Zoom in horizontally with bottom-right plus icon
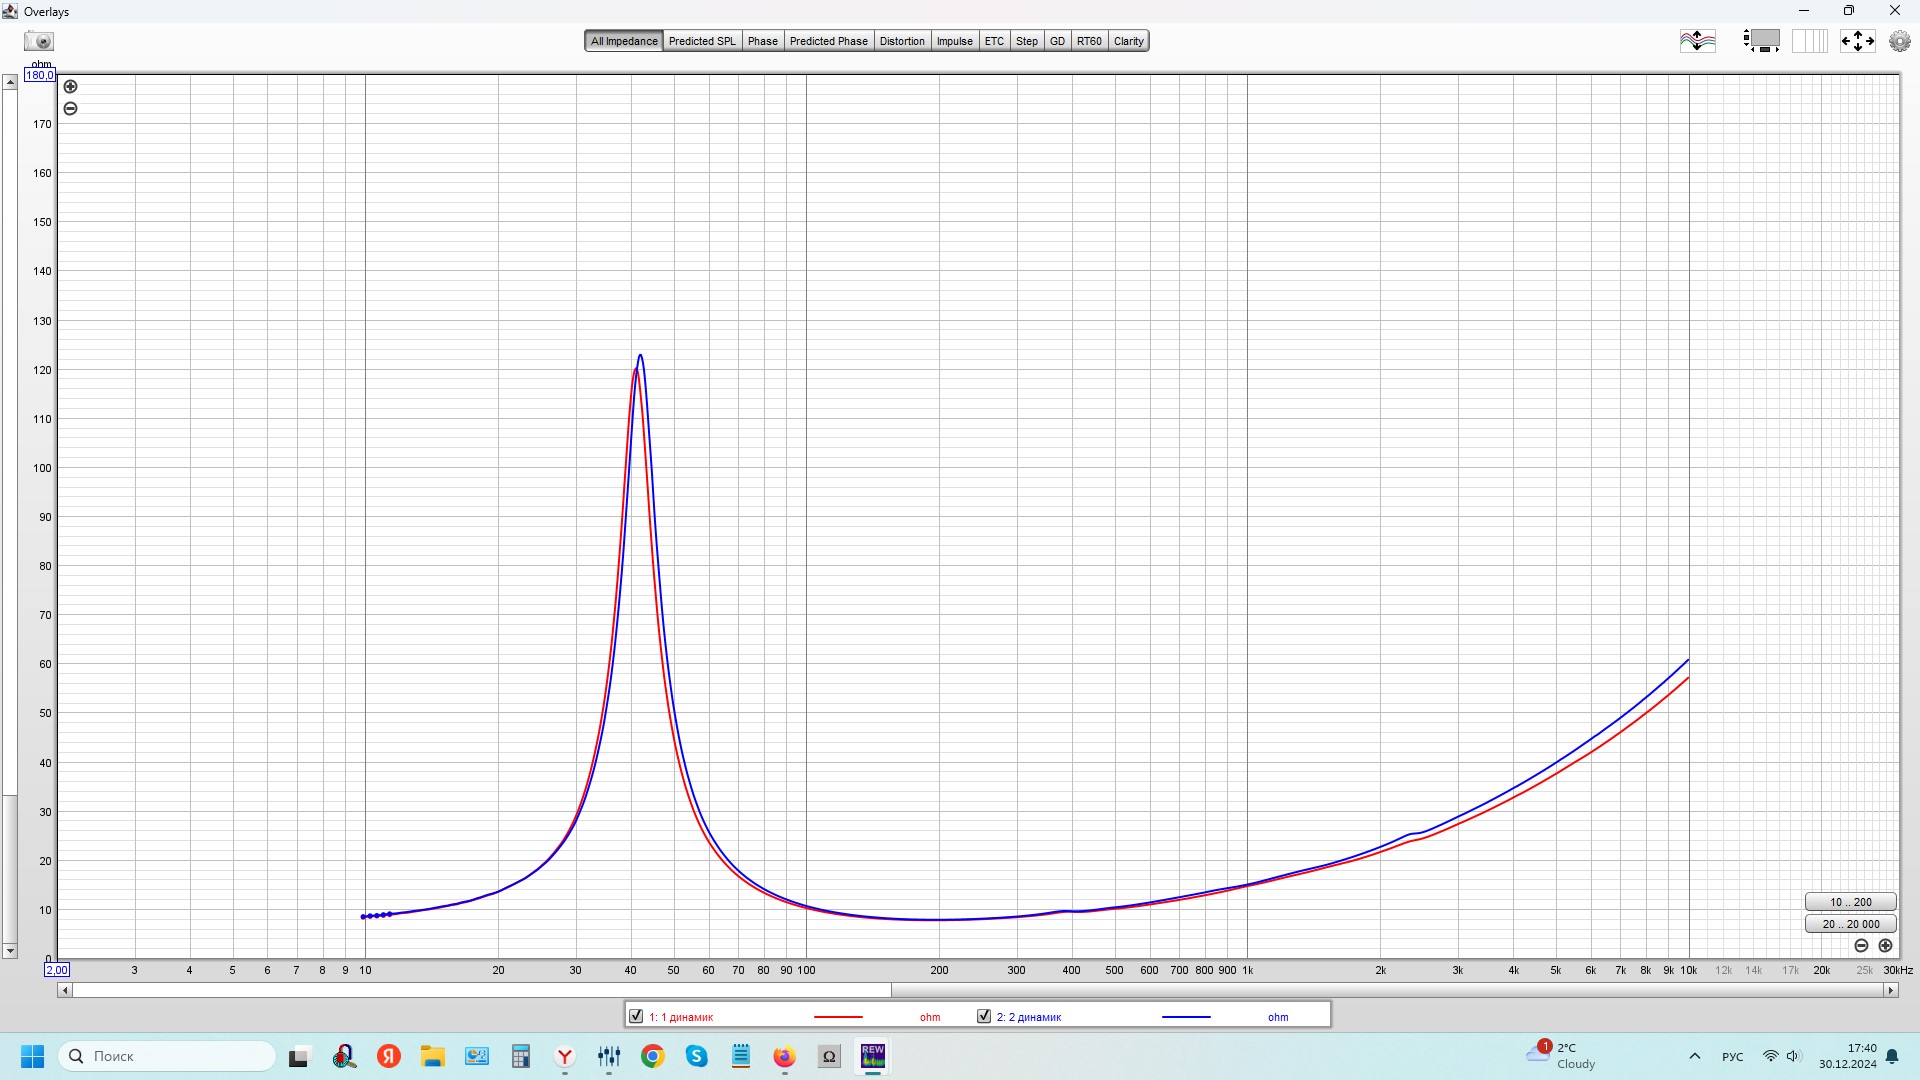The height and width of the screenshot is (1080, 1920). coord(1885,946)
